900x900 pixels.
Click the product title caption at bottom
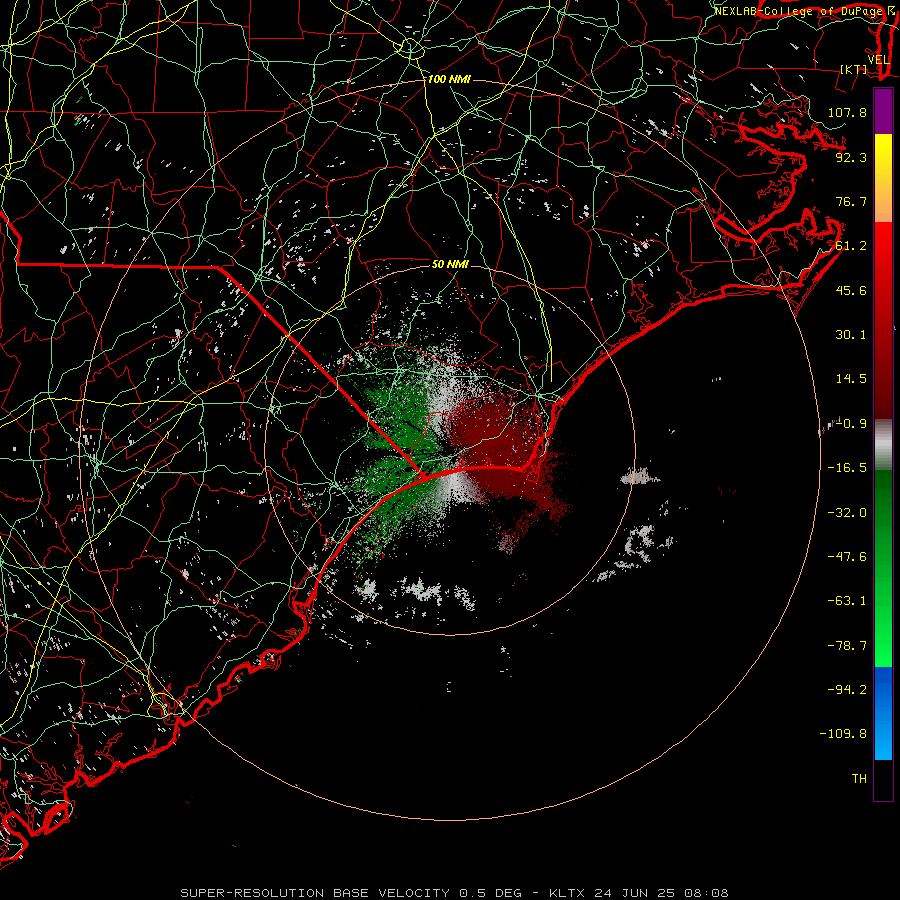click(x=454, y=893)
